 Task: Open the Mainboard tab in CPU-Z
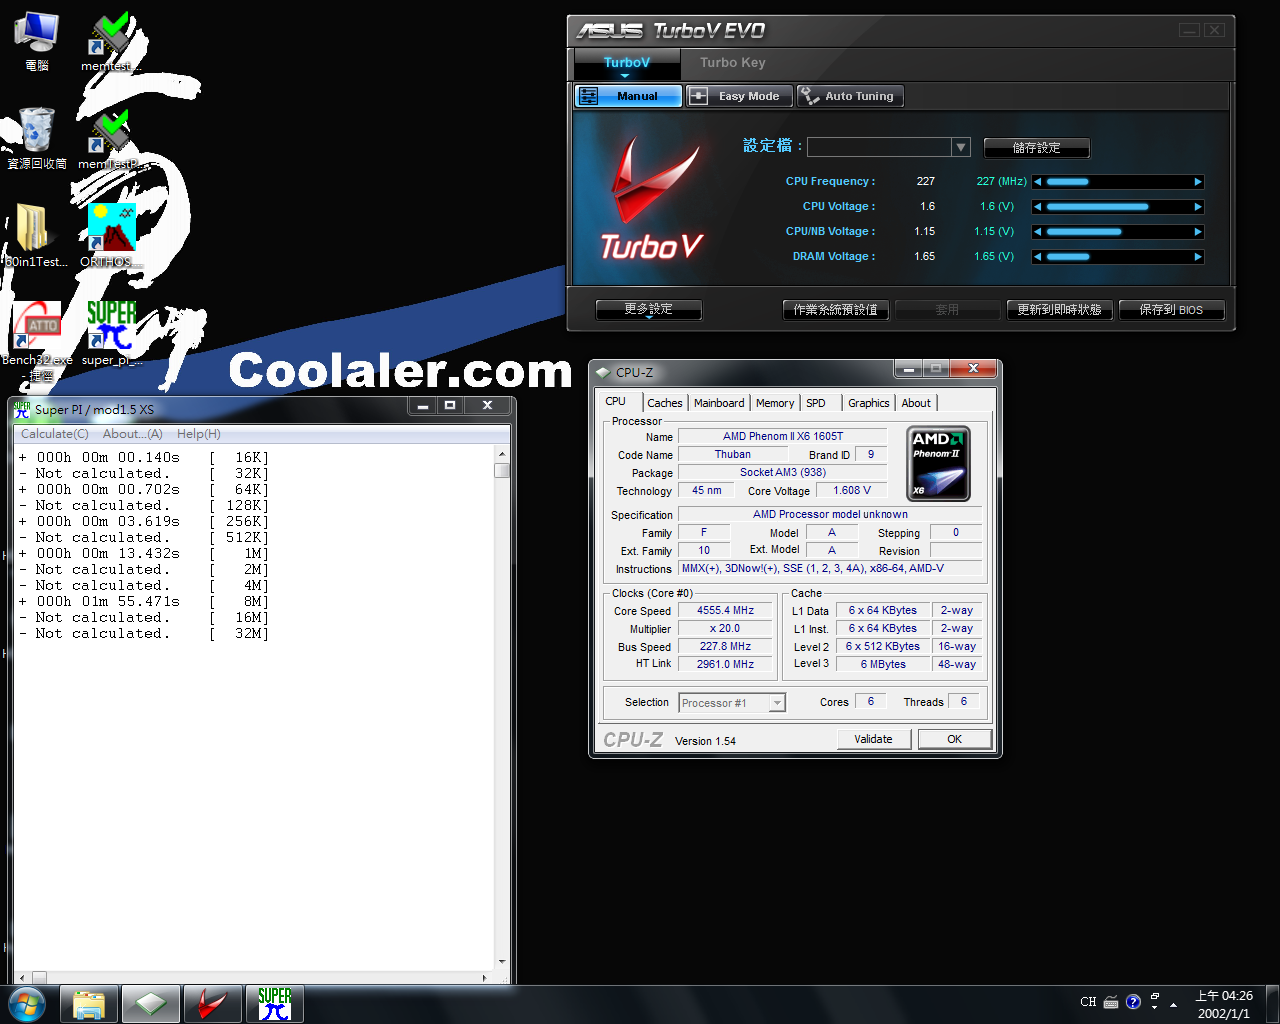point(719,403)
